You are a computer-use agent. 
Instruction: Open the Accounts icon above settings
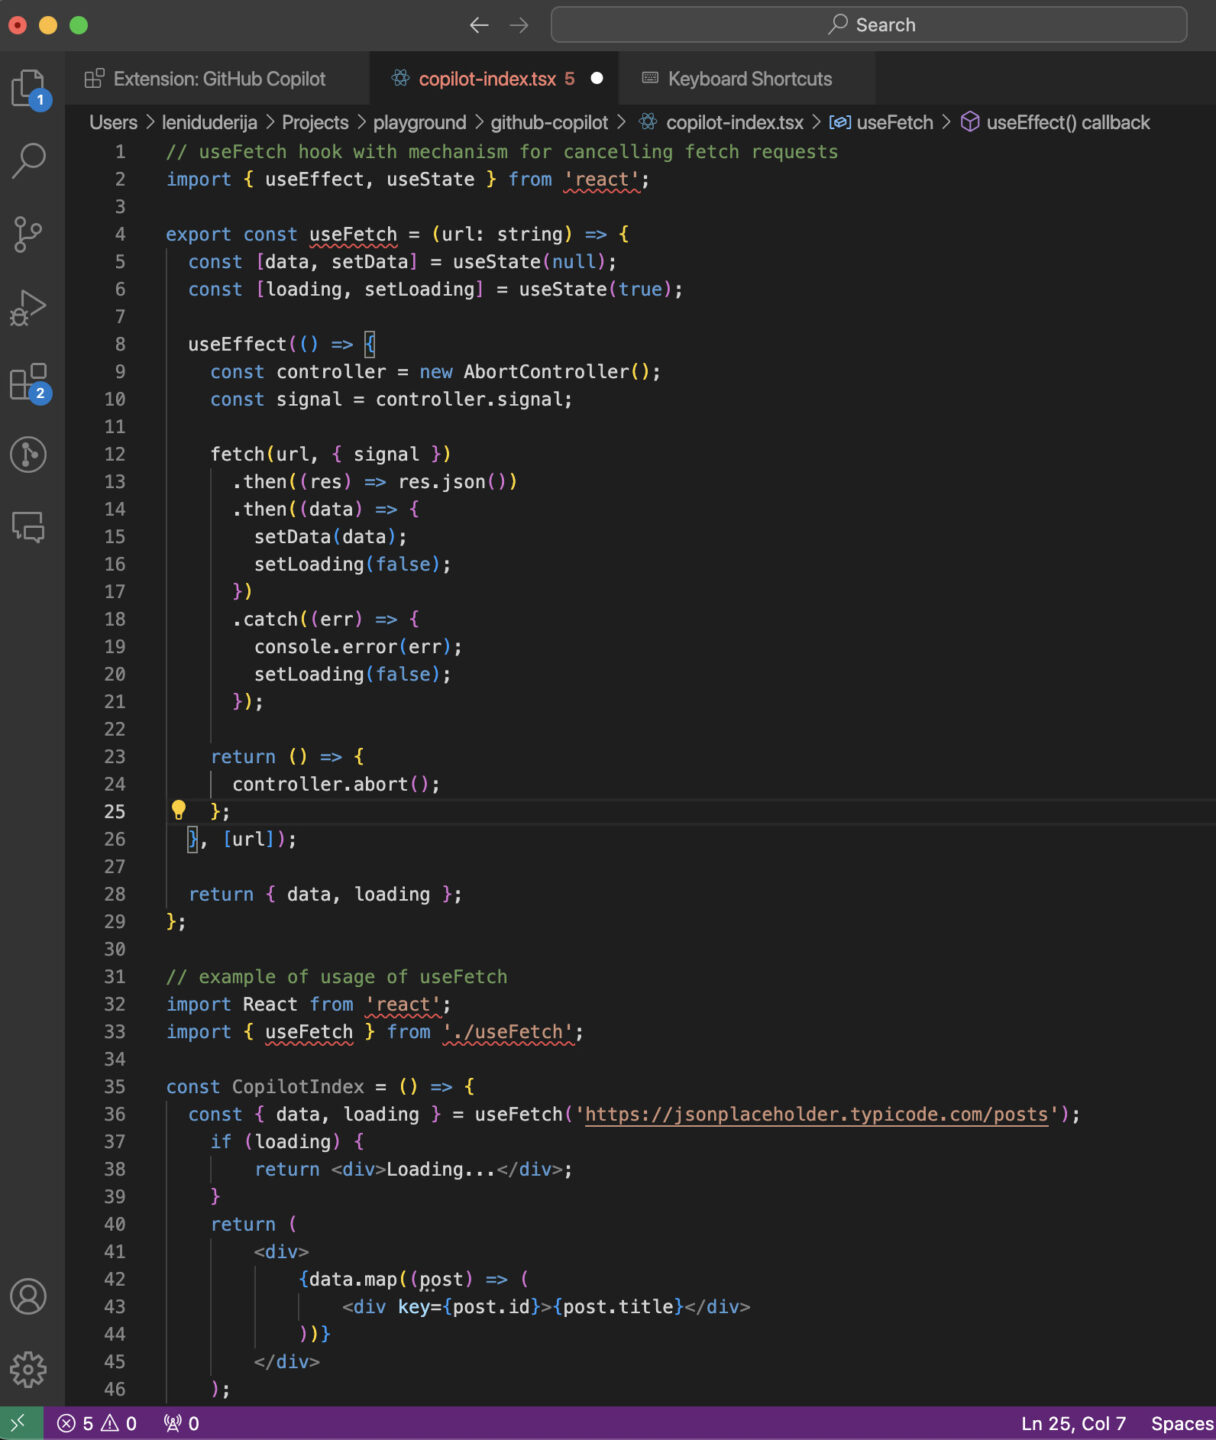click(29, 1296)
